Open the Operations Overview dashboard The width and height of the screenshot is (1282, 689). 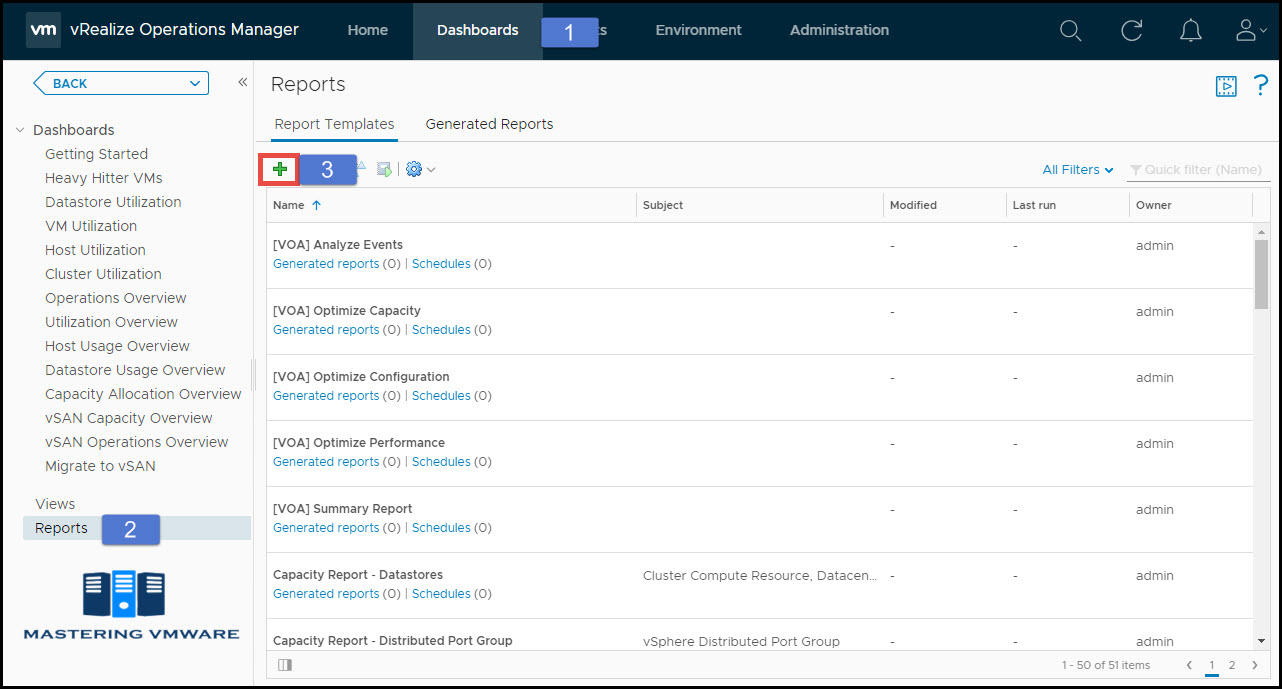[116, 298]
